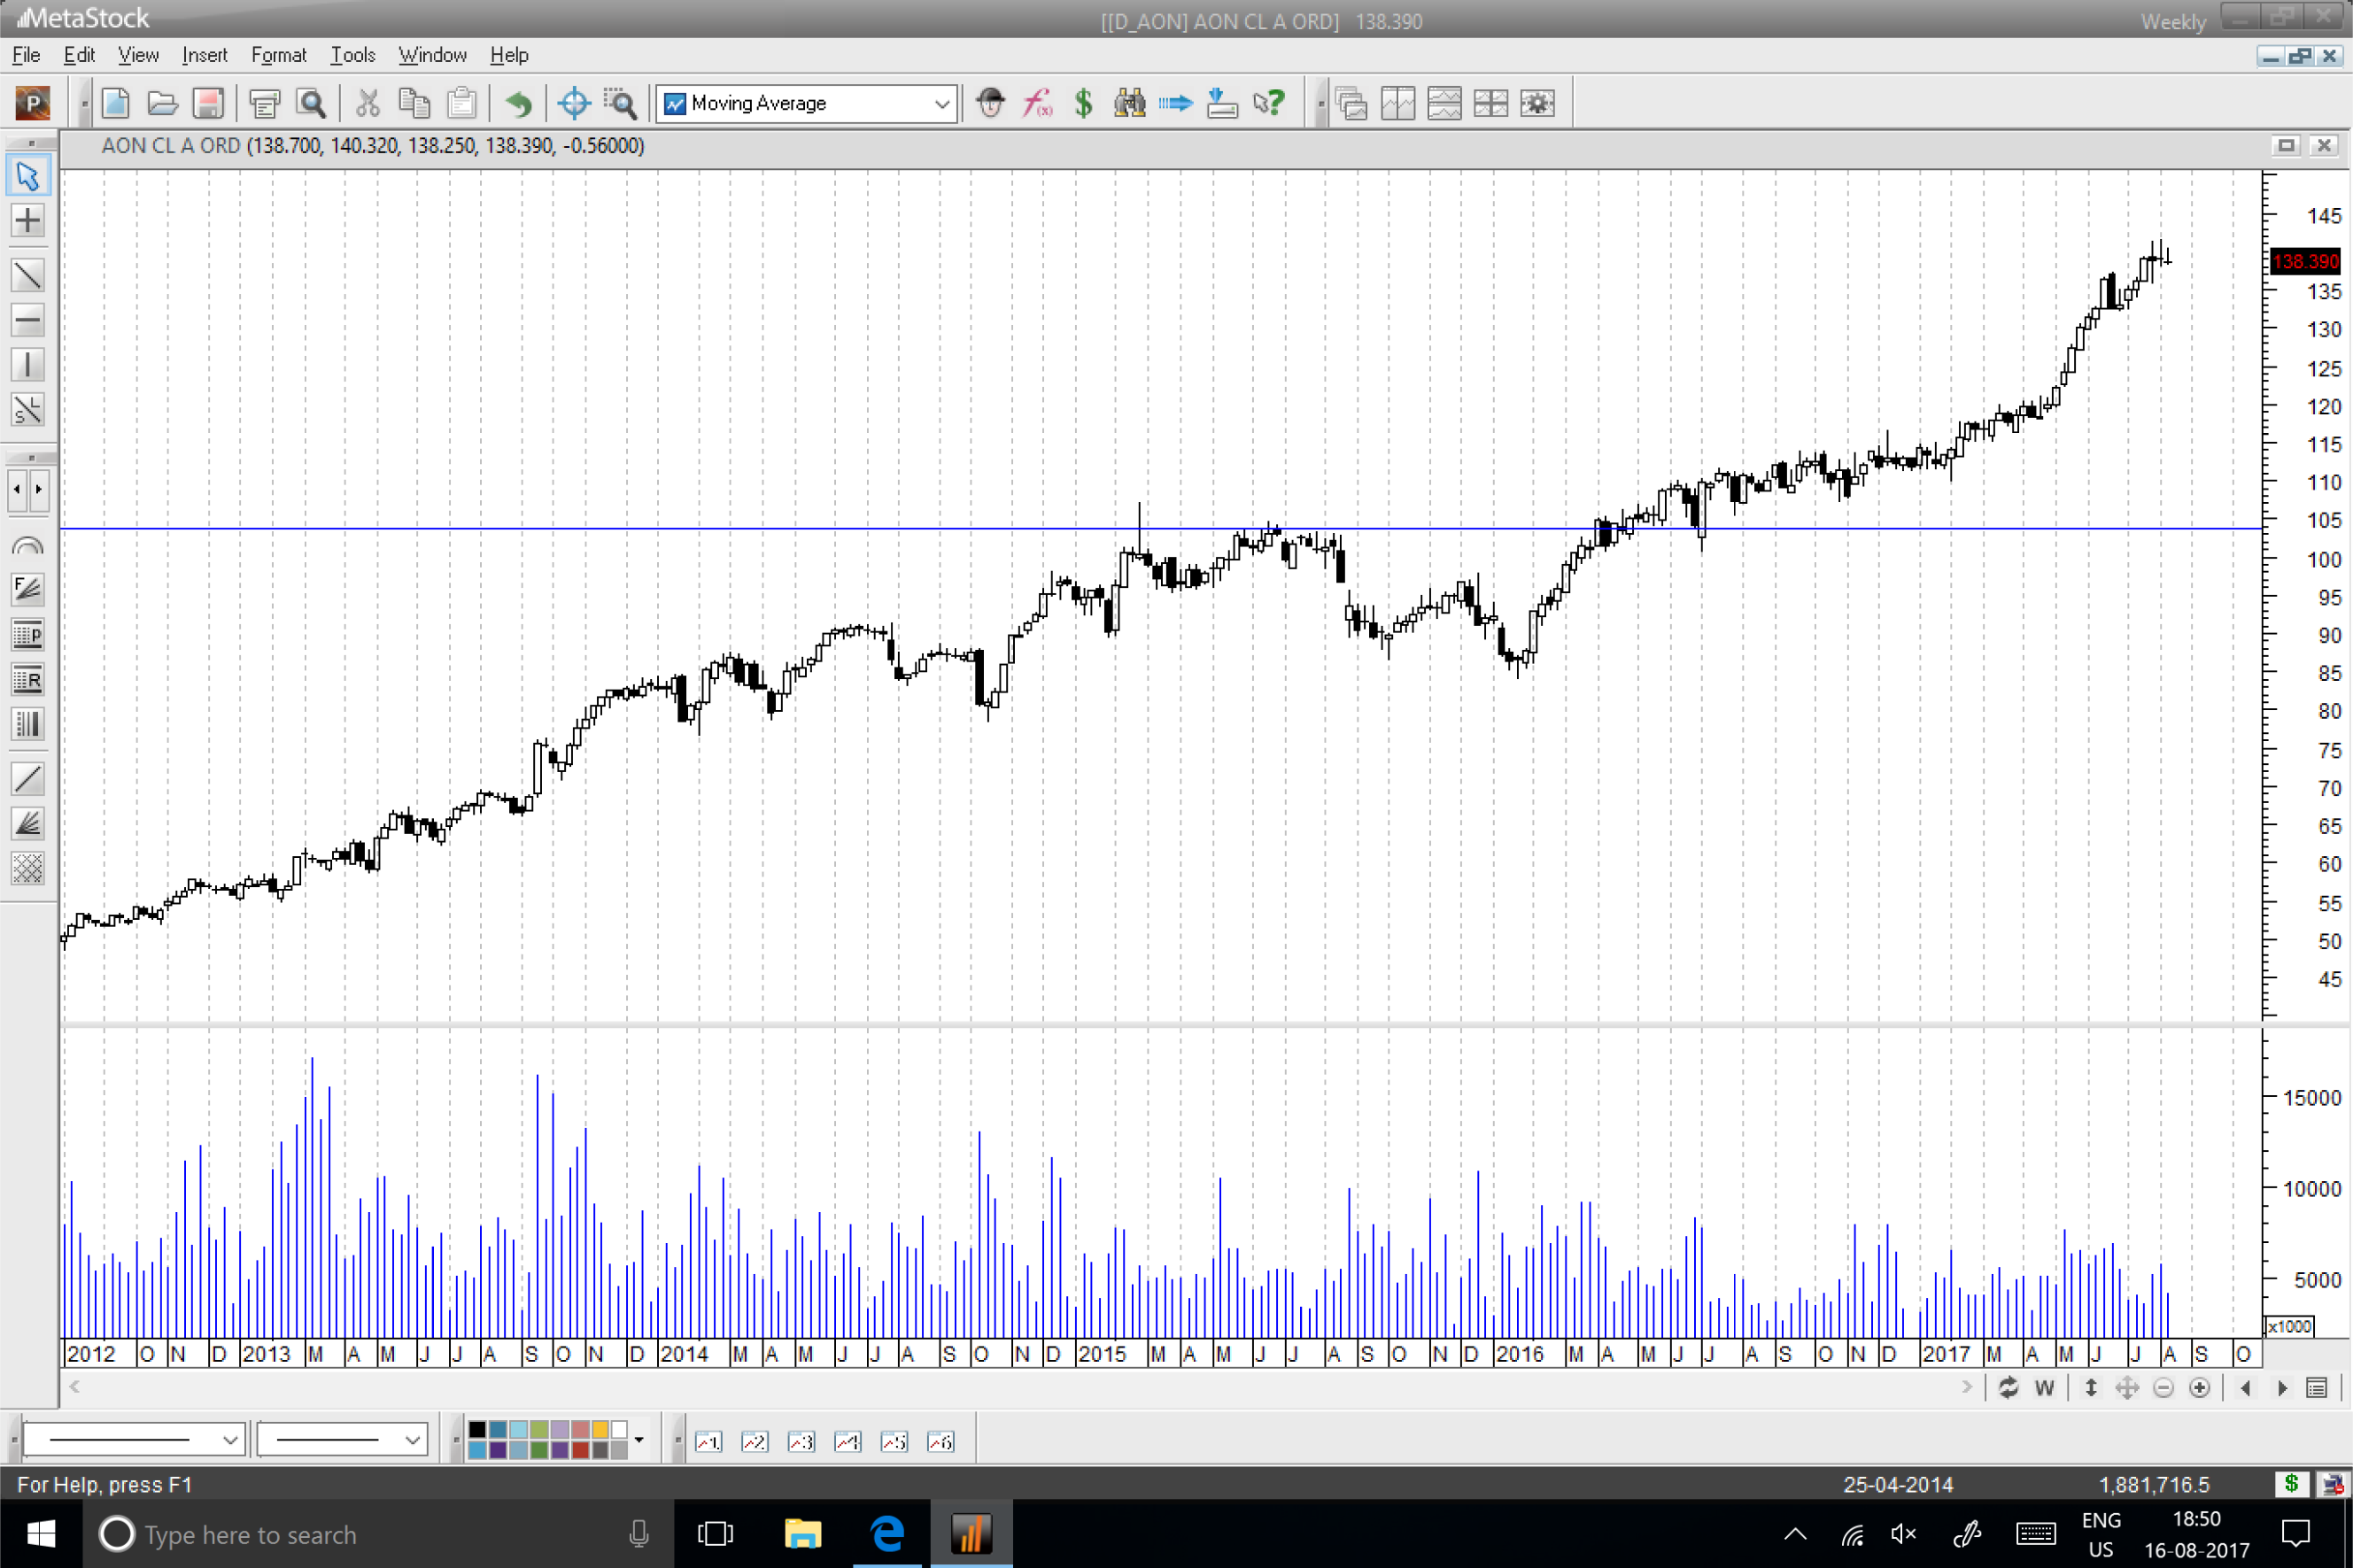
Task: Select the horizontal line tool
Action: click(x=27, y=320)
